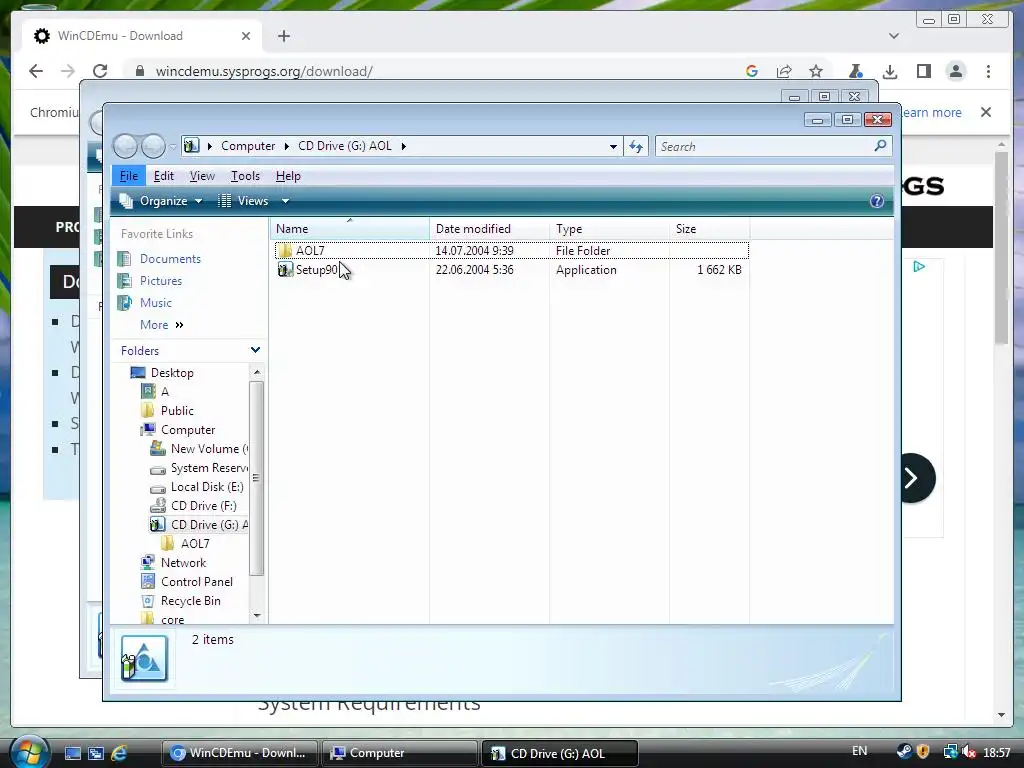Select Computer in folder tree
This screenshot has width=1024, height=768.
point(187,430)
